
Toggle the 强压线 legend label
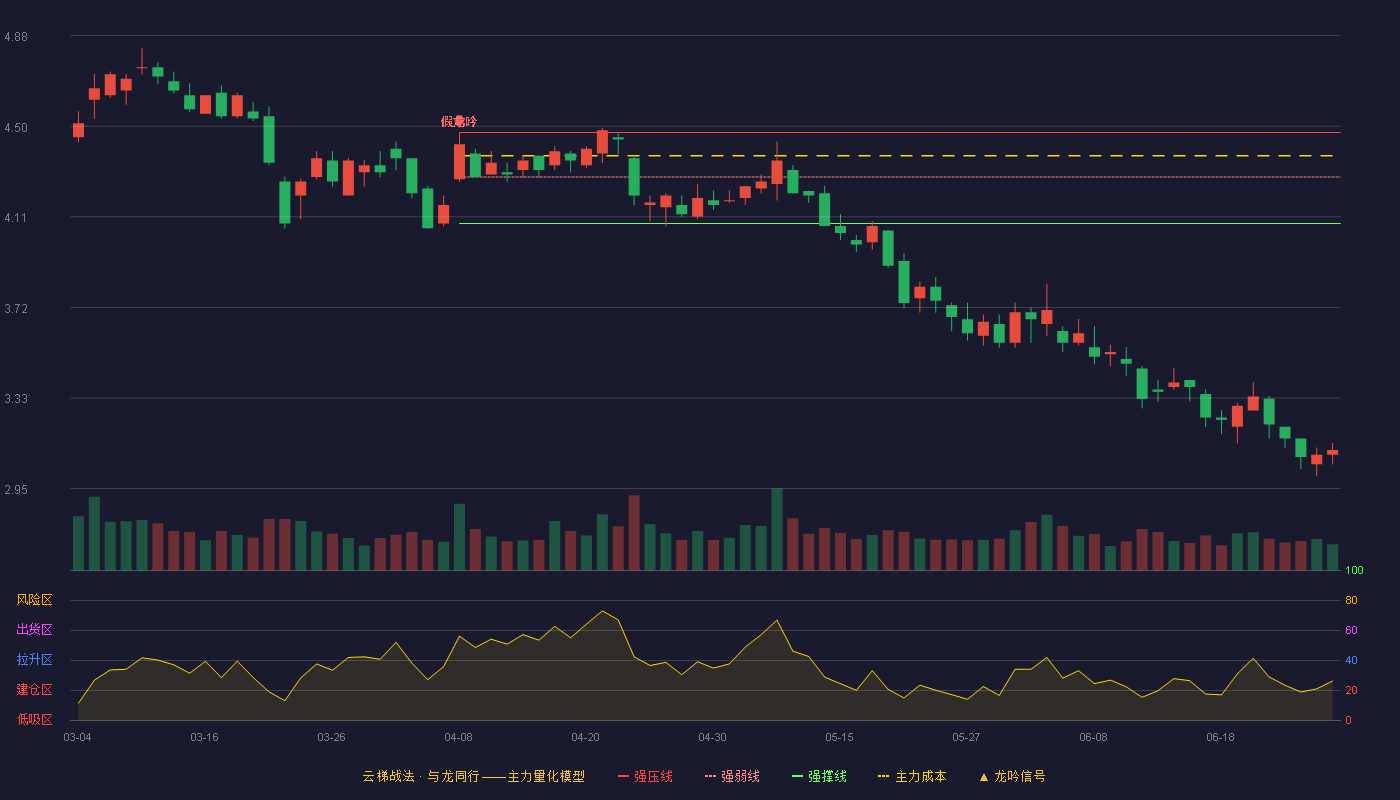pos(653,776)
